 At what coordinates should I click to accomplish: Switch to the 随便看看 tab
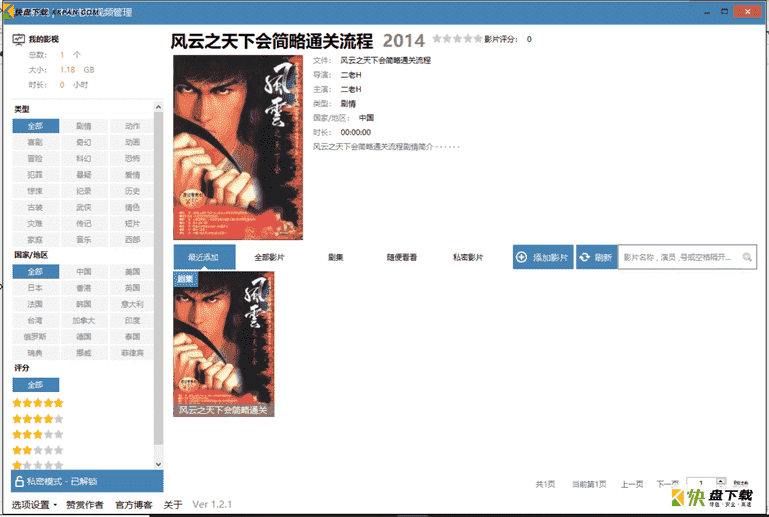(402, 257)
